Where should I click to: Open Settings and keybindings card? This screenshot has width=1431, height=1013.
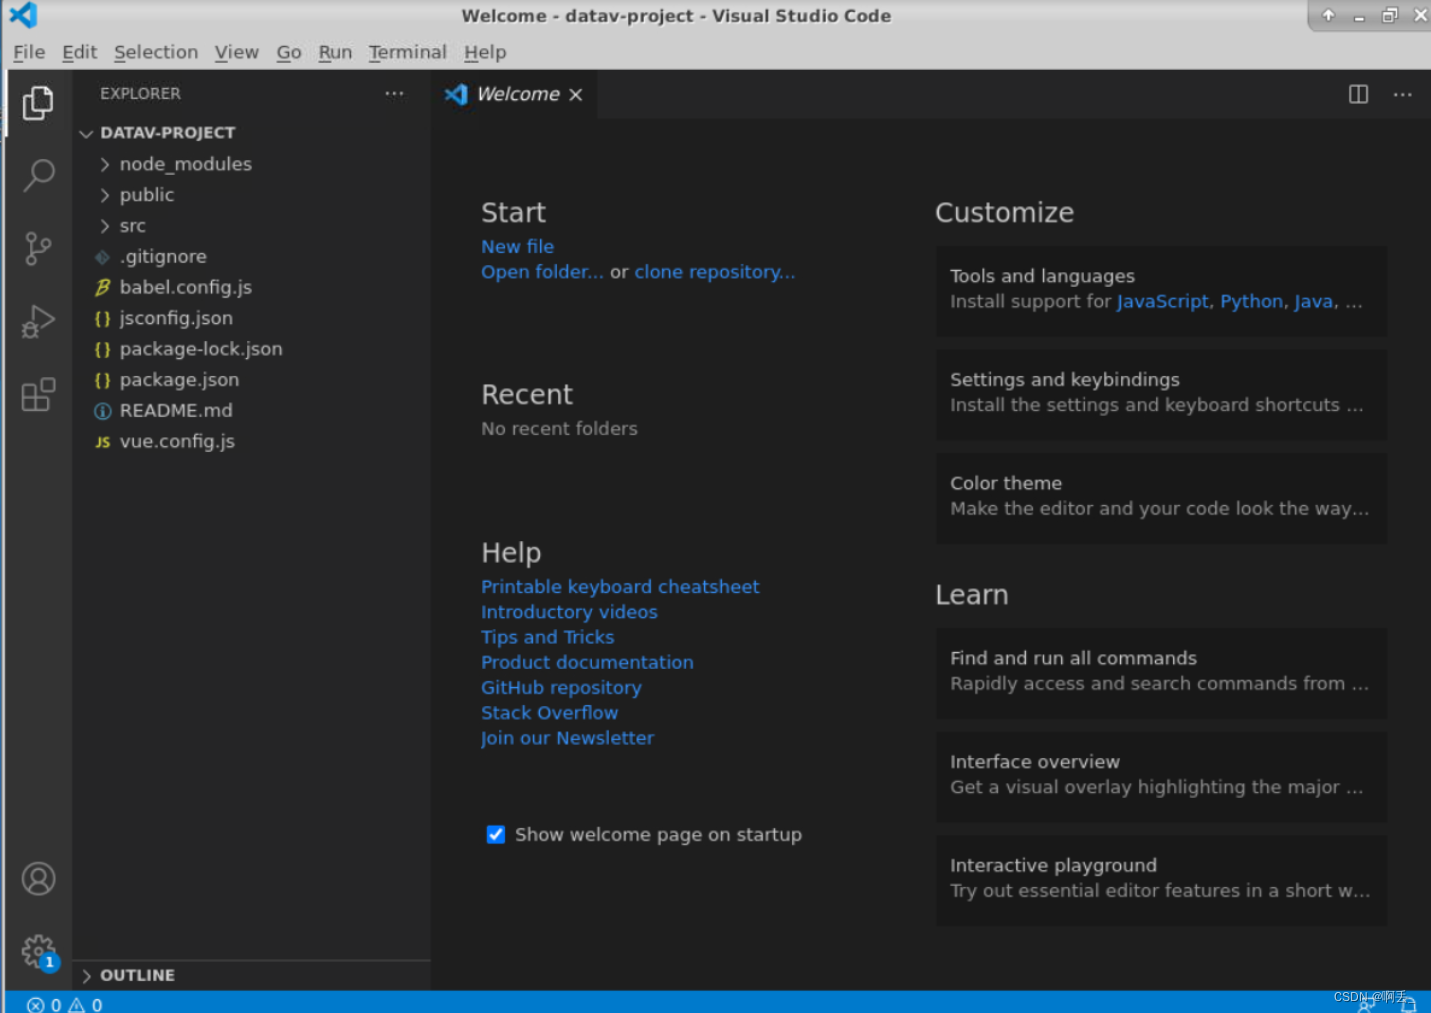point(1161,393)
